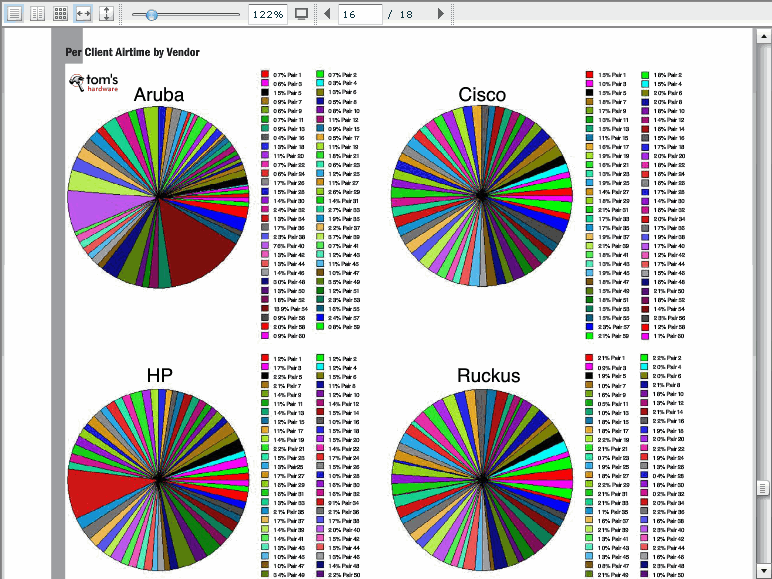The image size is (772, 579).
Task: Click "Pair 1" in the HP legend
Action: (294, 359)
